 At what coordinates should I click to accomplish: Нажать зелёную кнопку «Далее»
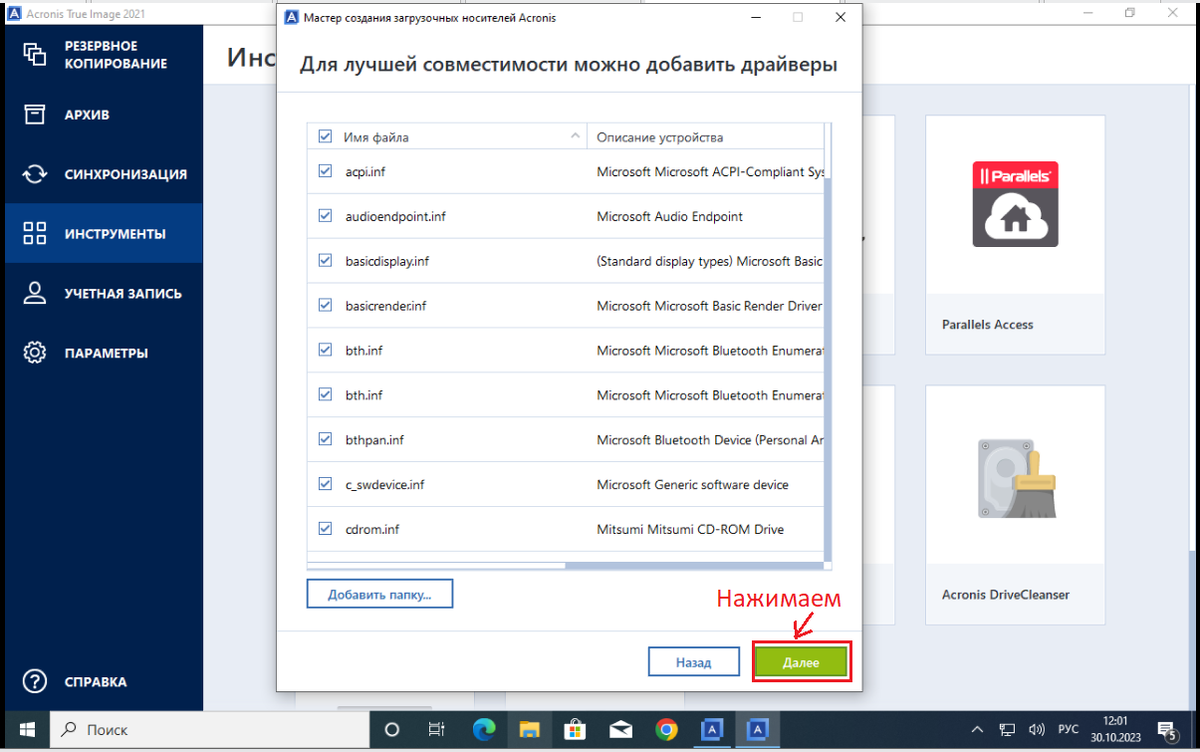[801, 661]
